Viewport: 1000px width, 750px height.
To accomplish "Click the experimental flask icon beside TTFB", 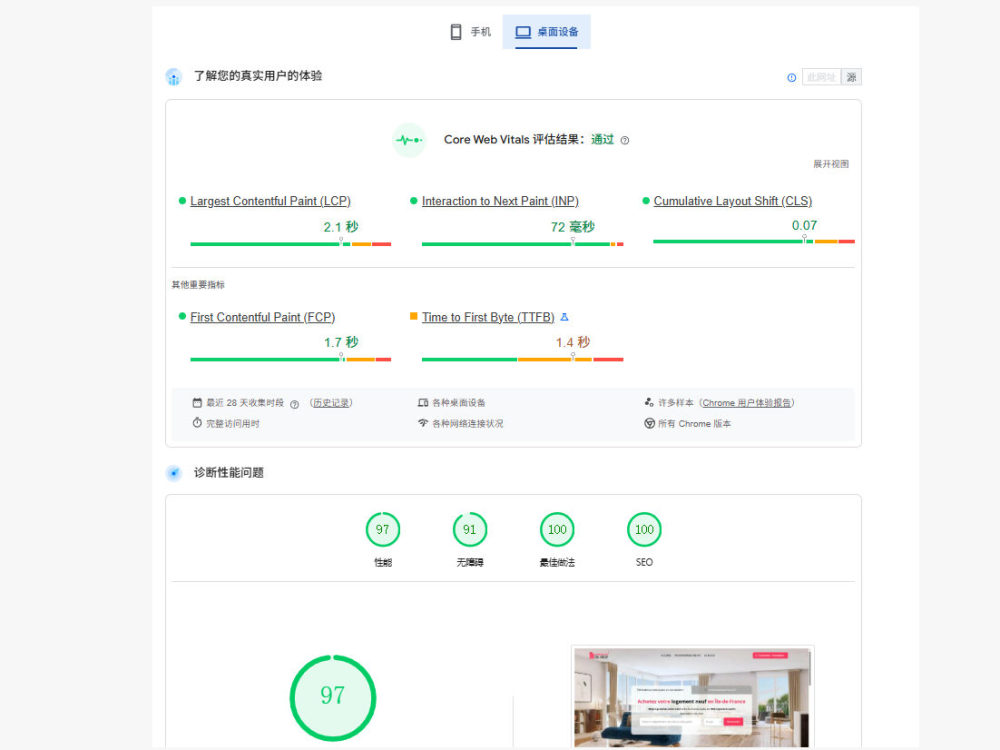I will click(564, 317).
